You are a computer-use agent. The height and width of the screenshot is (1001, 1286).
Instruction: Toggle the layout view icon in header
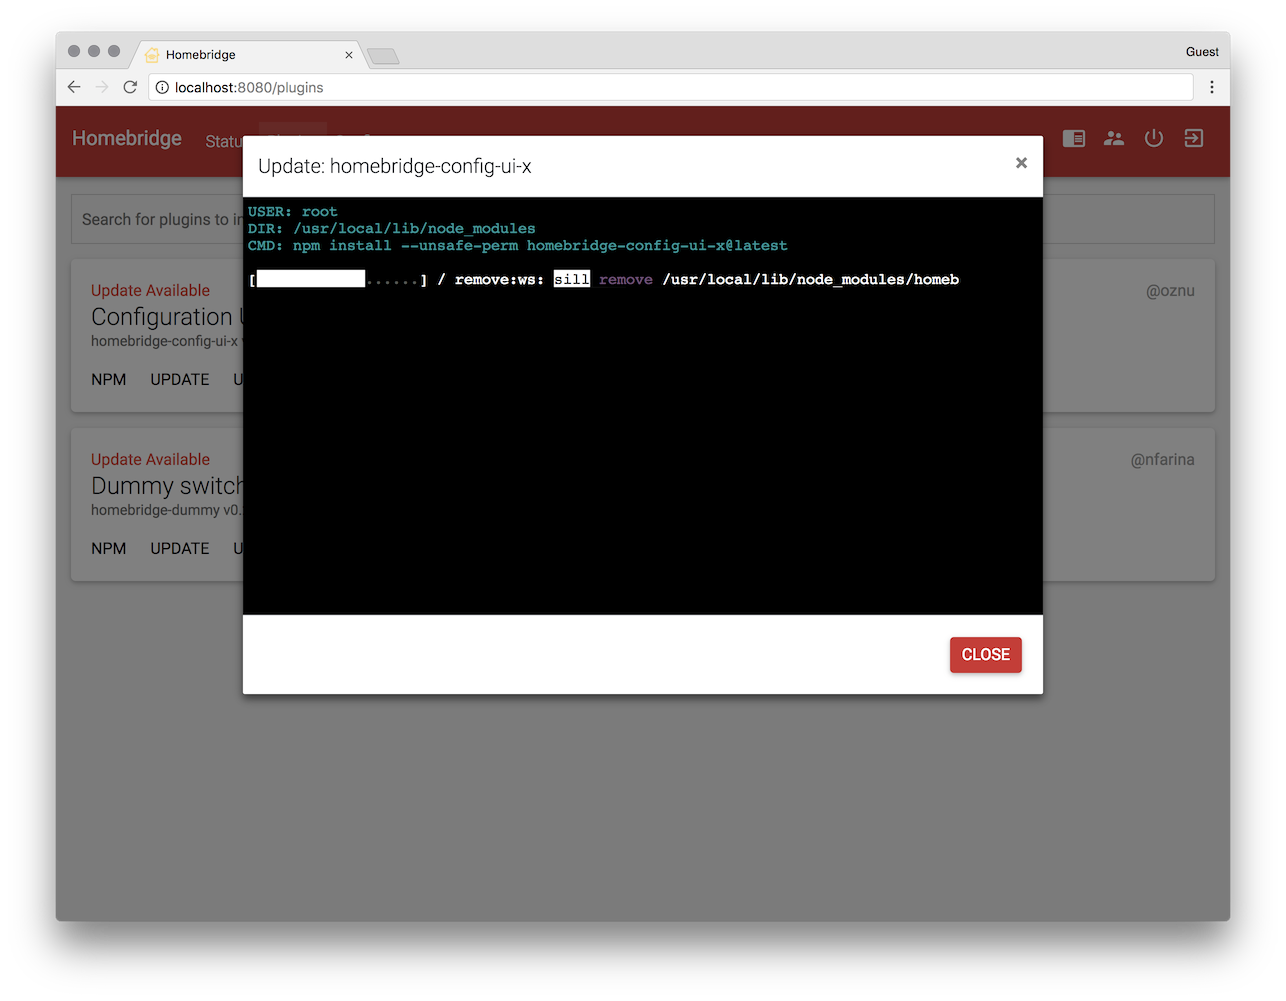(x=1074, y=138)
